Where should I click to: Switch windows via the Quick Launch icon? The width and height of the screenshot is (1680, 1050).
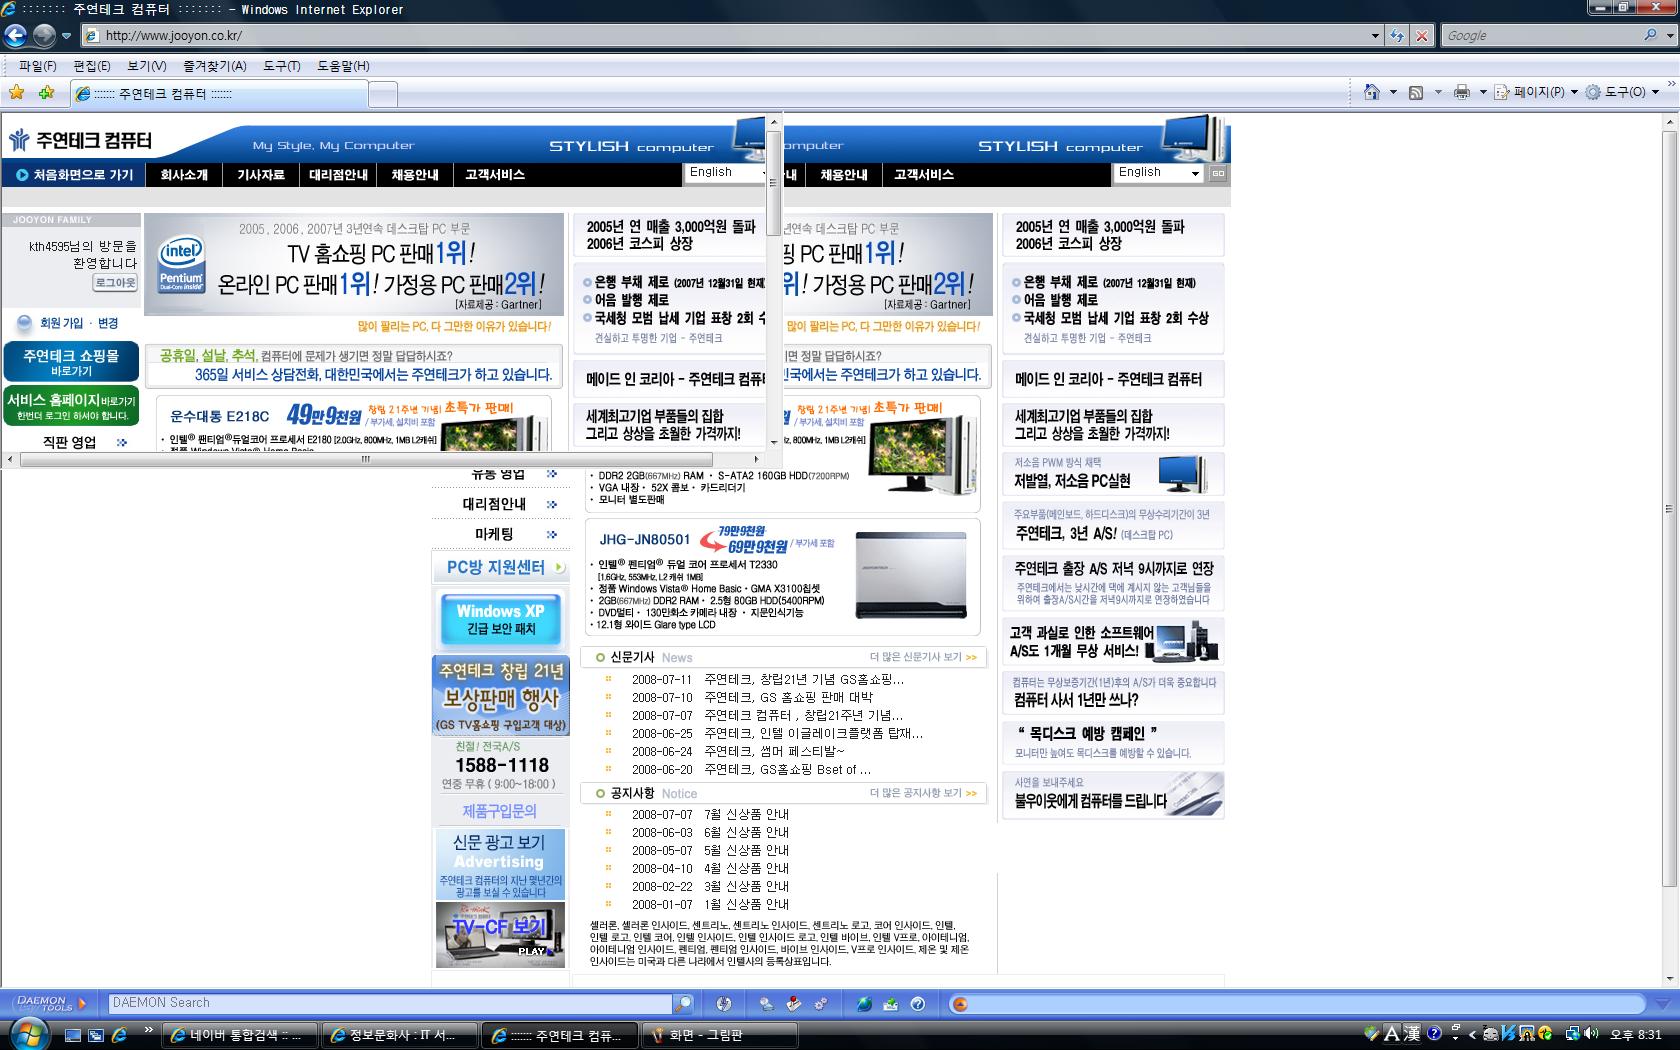96,1035
